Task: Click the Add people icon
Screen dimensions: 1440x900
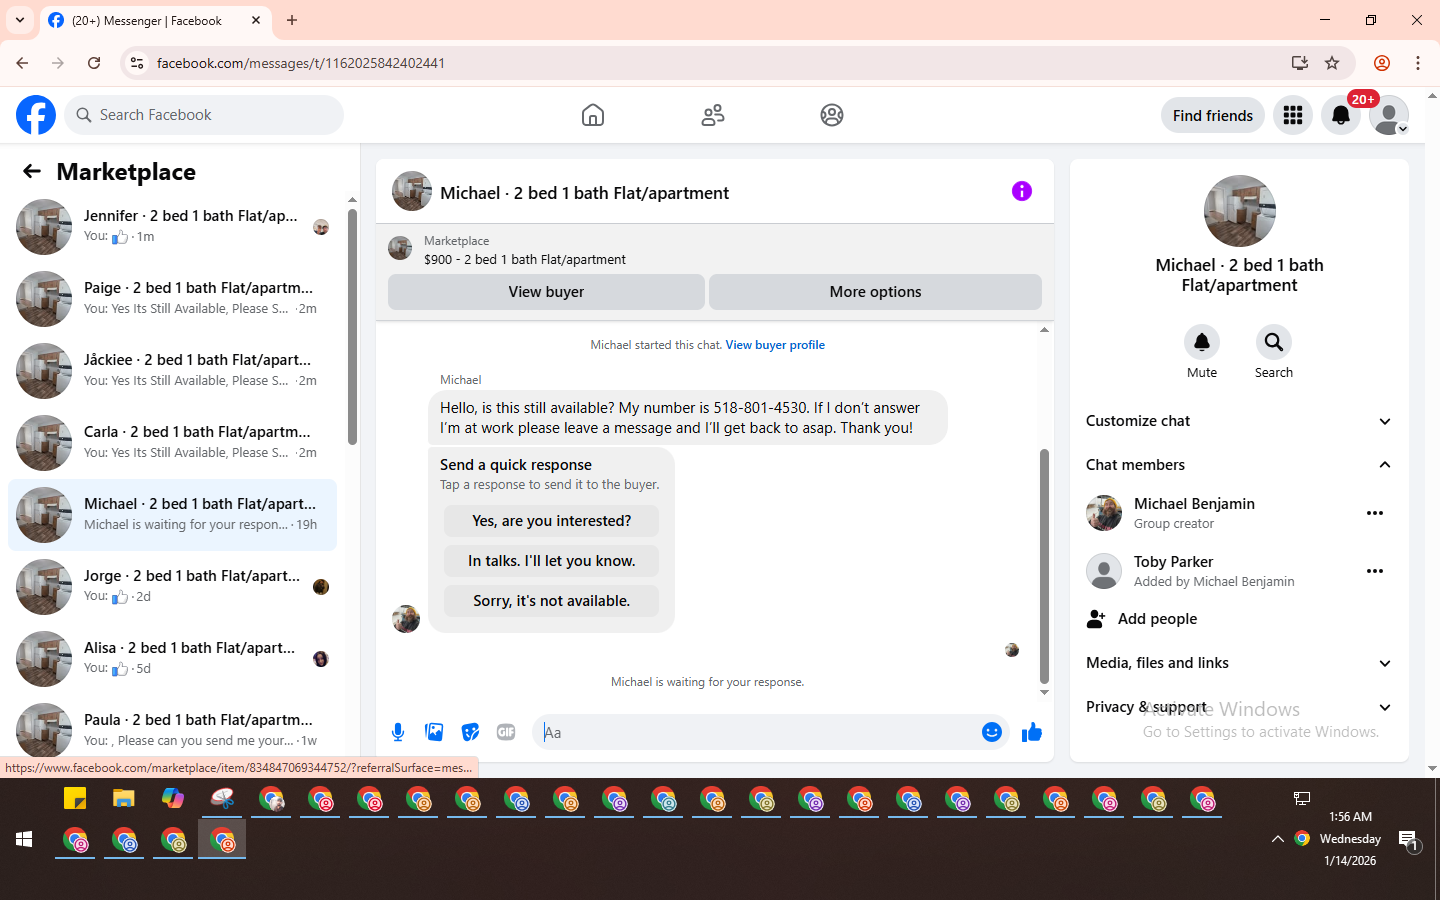Action: tap(1096, 619)
